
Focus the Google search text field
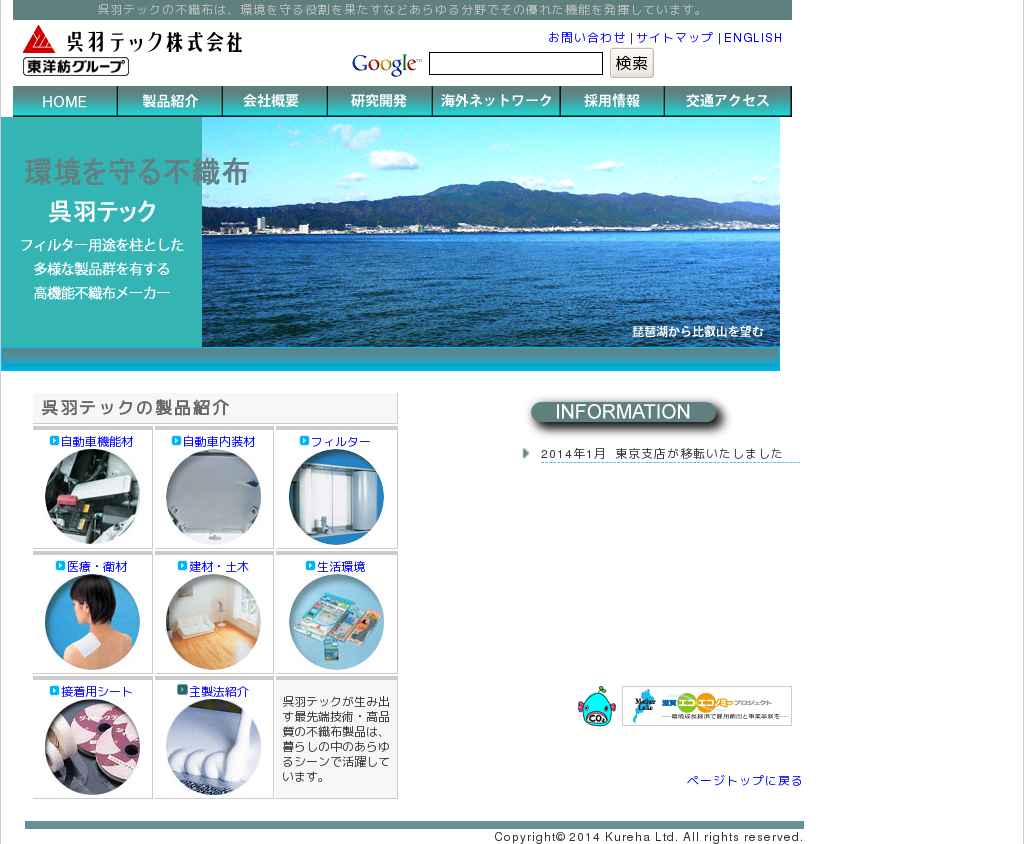[x=515, y=64]
